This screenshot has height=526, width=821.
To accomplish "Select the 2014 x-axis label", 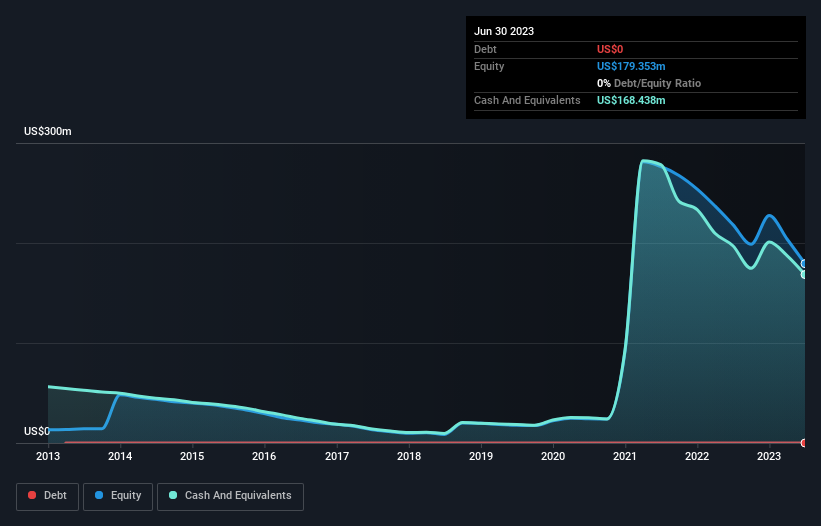I will (x=120, y=456).
